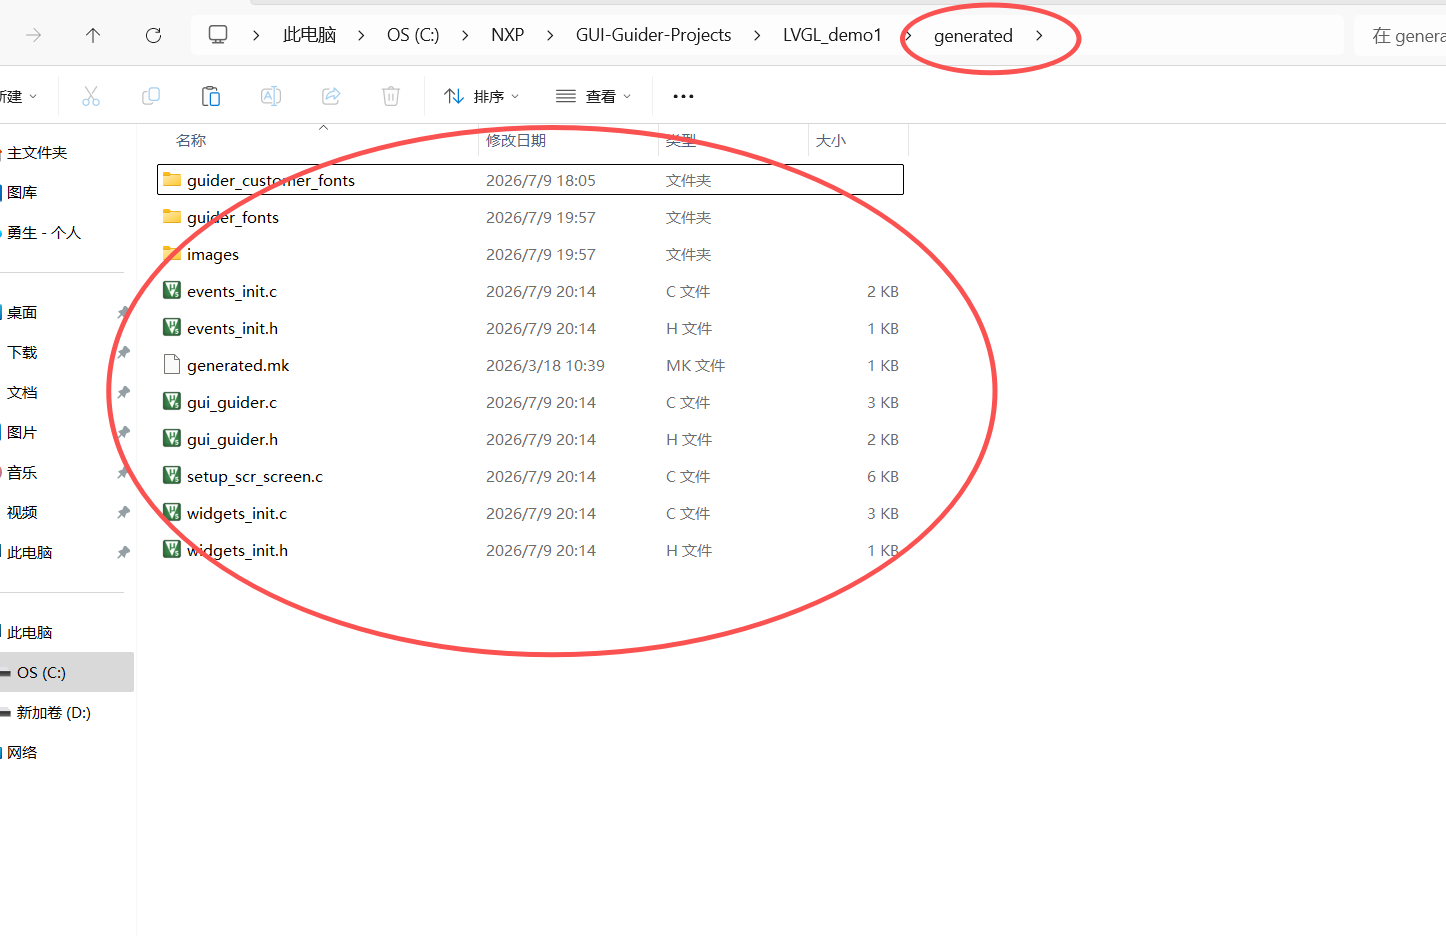Open 下载 in the quick access list
This screenshot has width=1446, height=944.
coord(22,352)
